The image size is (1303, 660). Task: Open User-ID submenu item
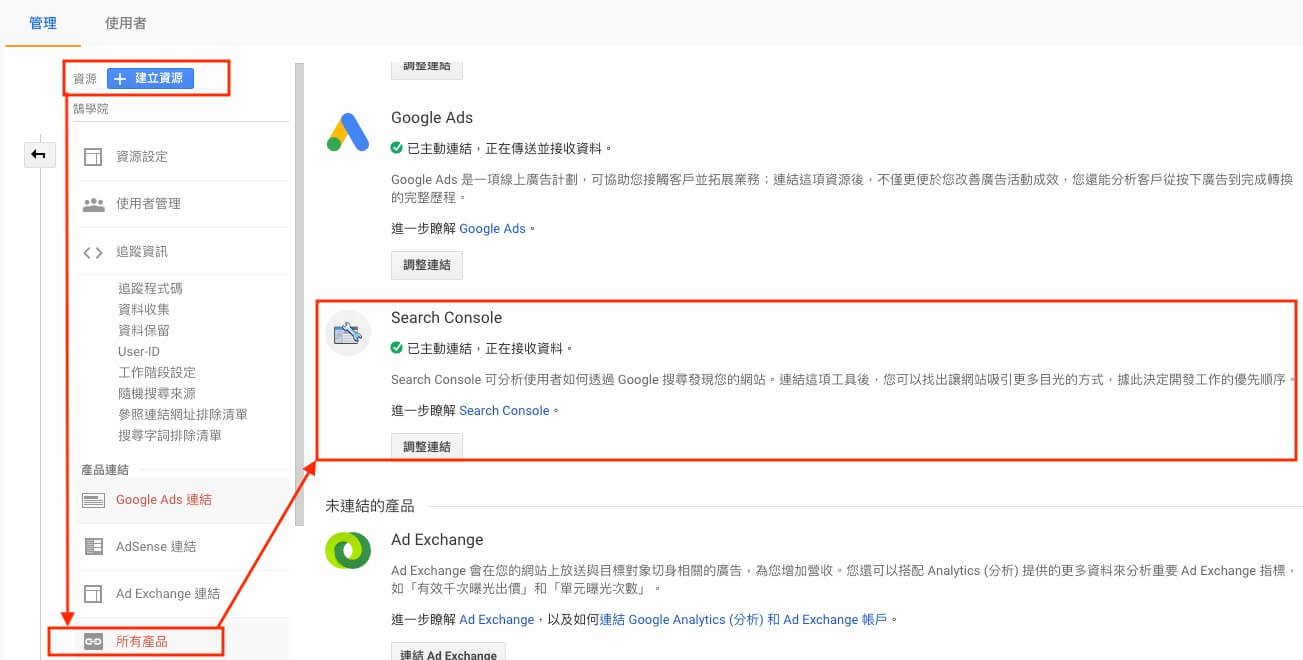click(139, 351)
